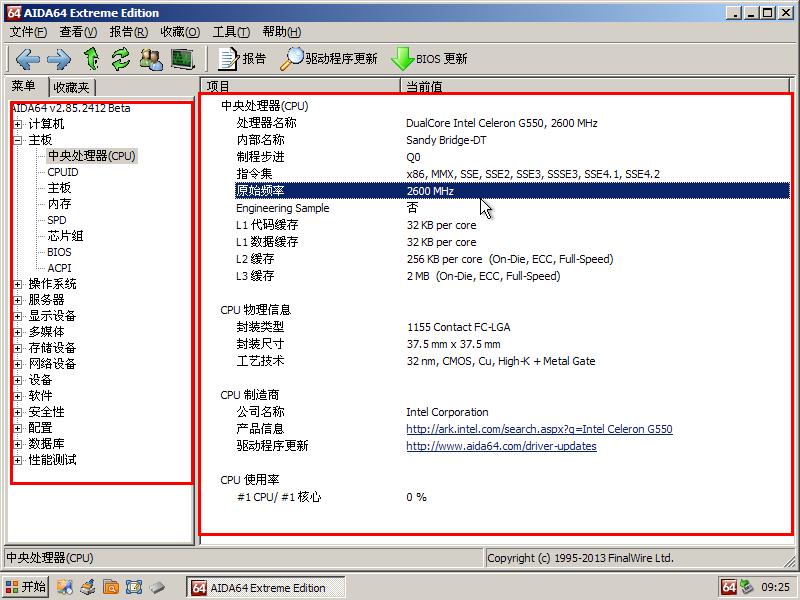
Task: Click the AIDA64 tray icon
Action: pos(729,587)
